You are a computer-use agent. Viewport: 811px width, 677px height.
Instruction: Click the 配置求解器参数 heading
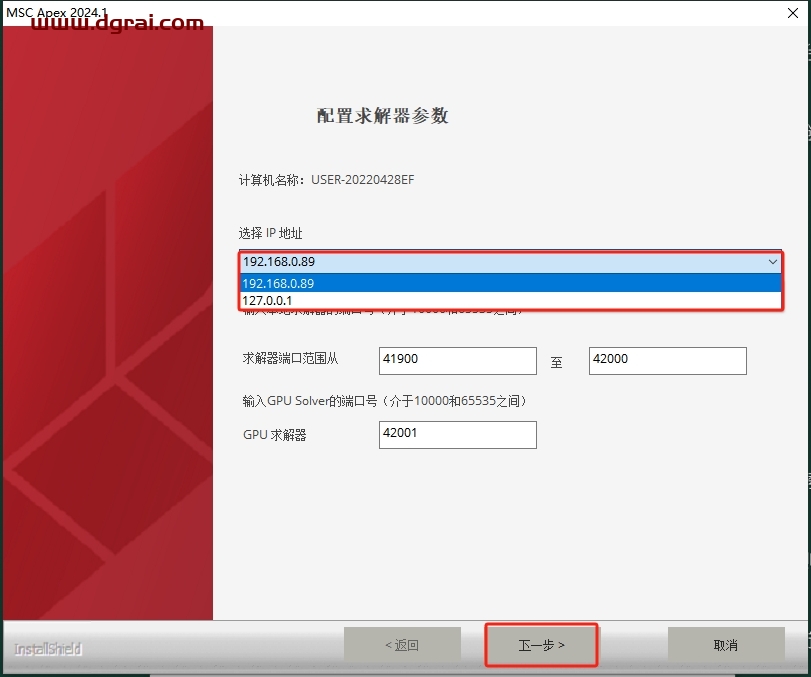pyautogui.click(x=382, y=115)
